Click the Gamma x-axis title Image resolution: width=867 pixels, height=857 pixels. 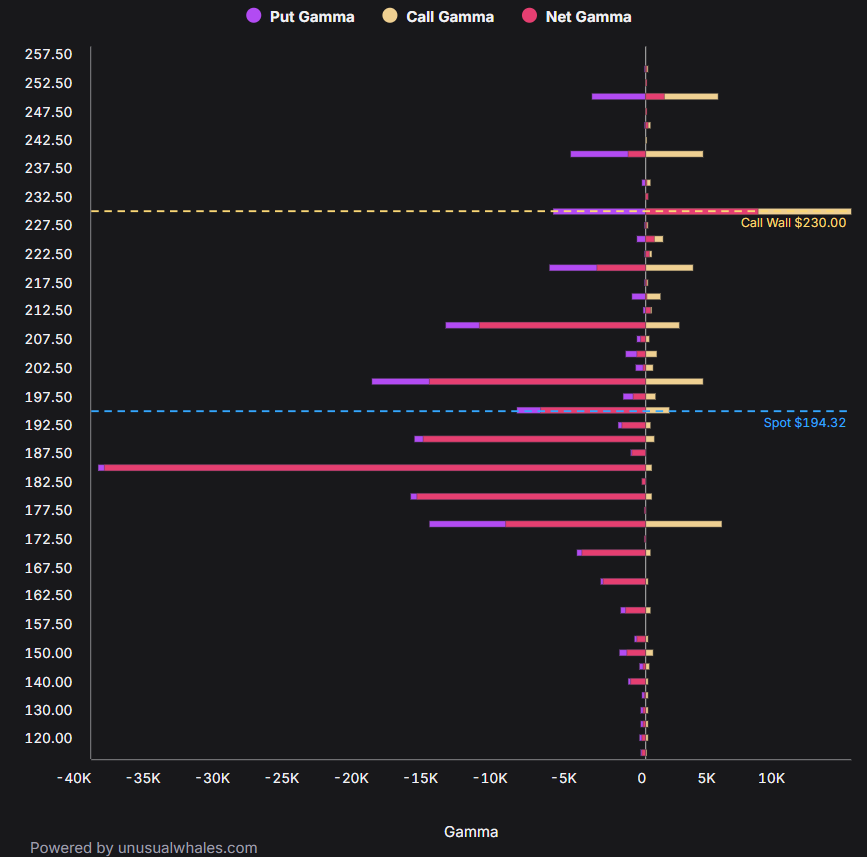[x=471, y=832]
